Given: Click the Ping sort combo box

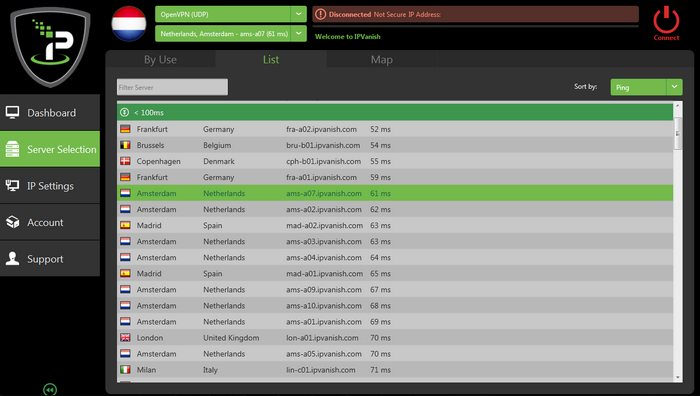Looking at the screenshot, I should pyautogui.click(x=646, y=87).
